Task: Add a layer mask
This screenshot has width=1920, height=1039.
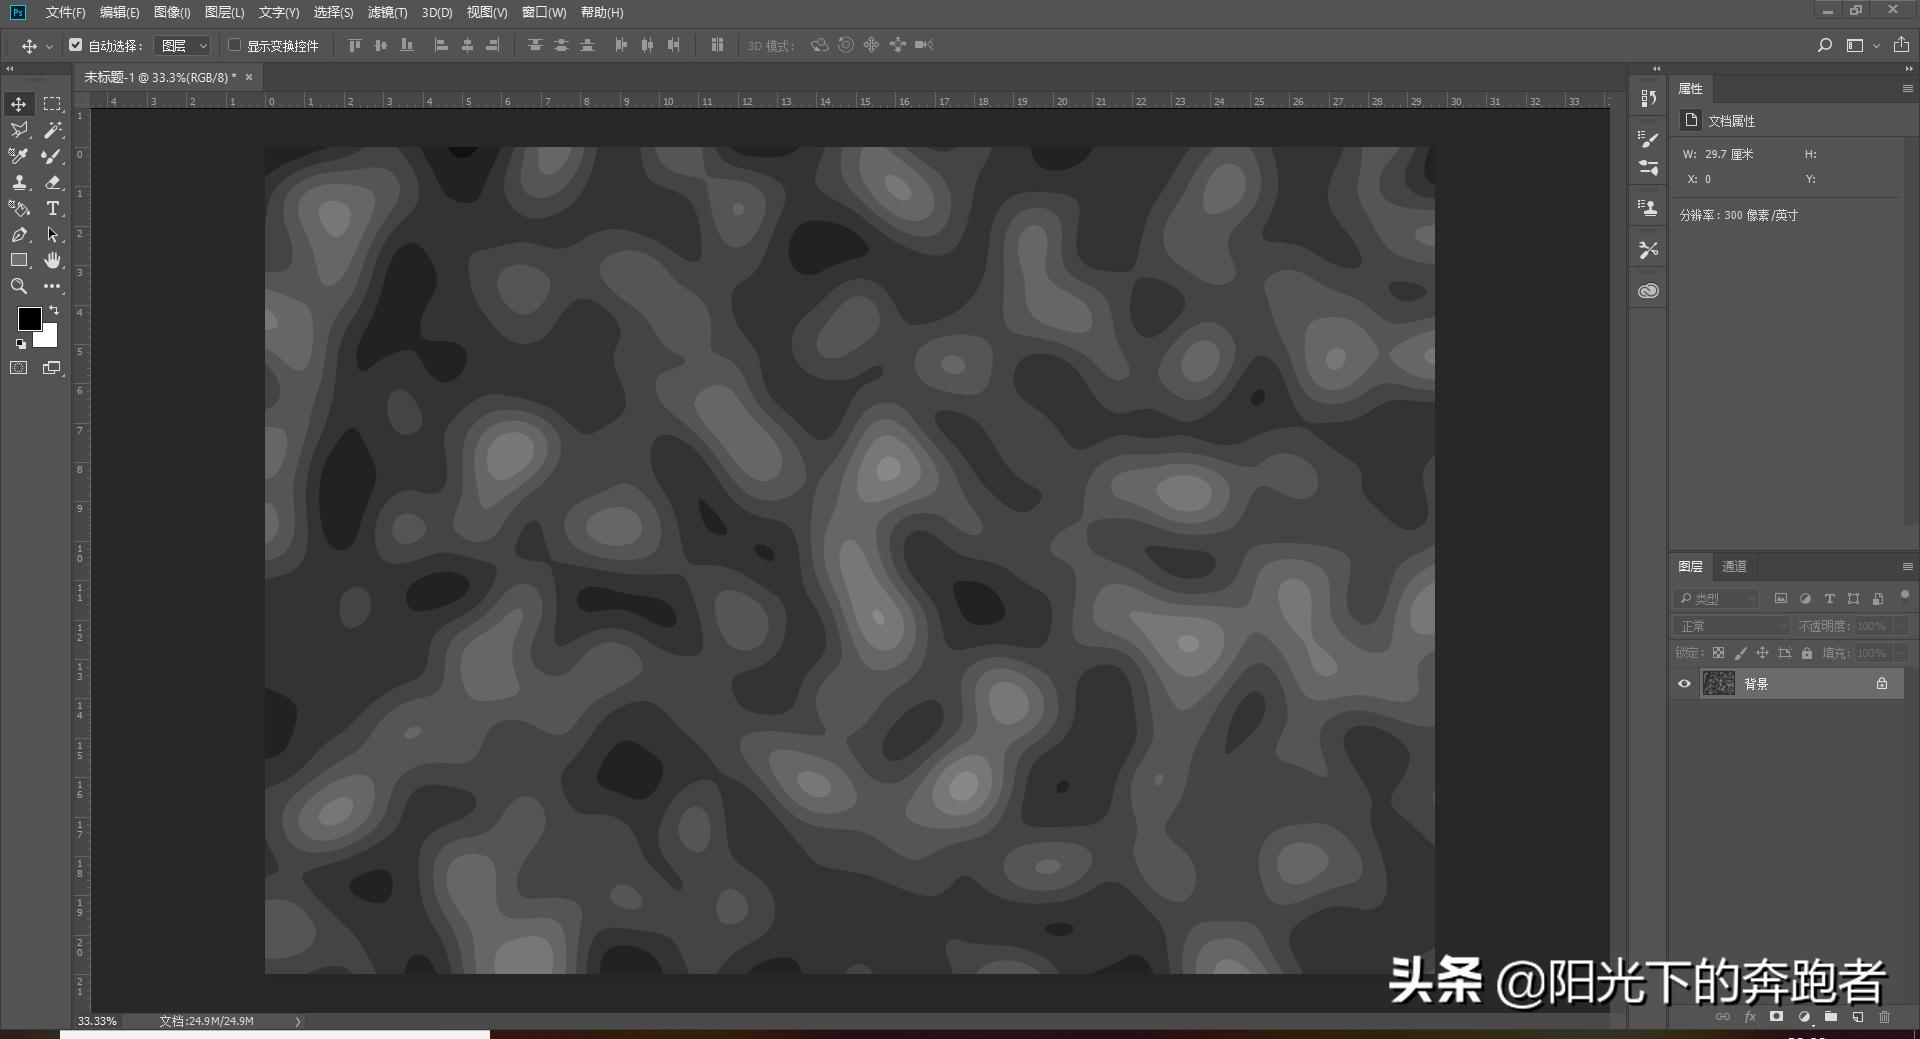Action: [1776, 1017]
